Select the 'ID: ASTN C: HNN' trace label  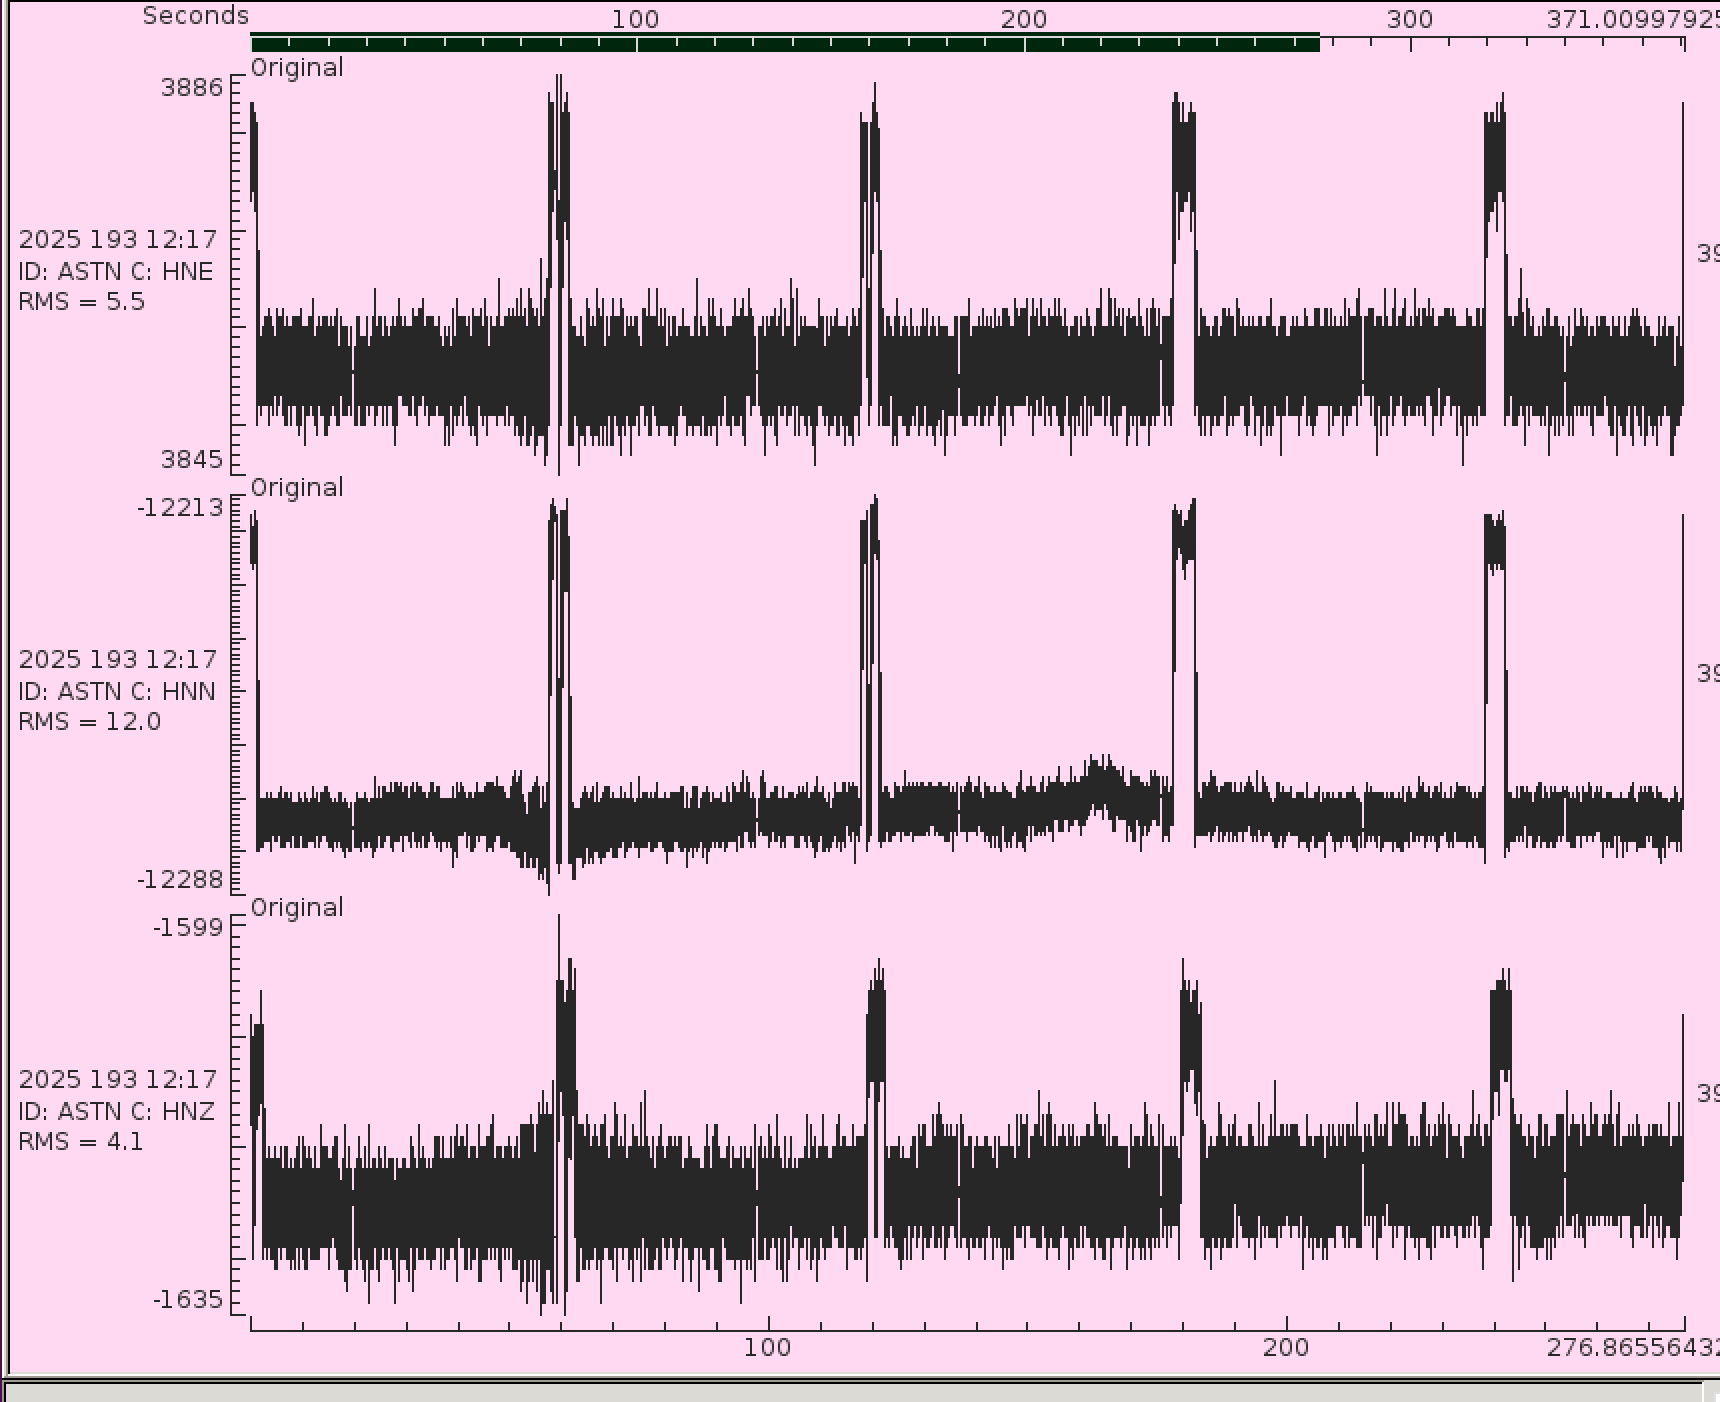[x=117, y=691]
